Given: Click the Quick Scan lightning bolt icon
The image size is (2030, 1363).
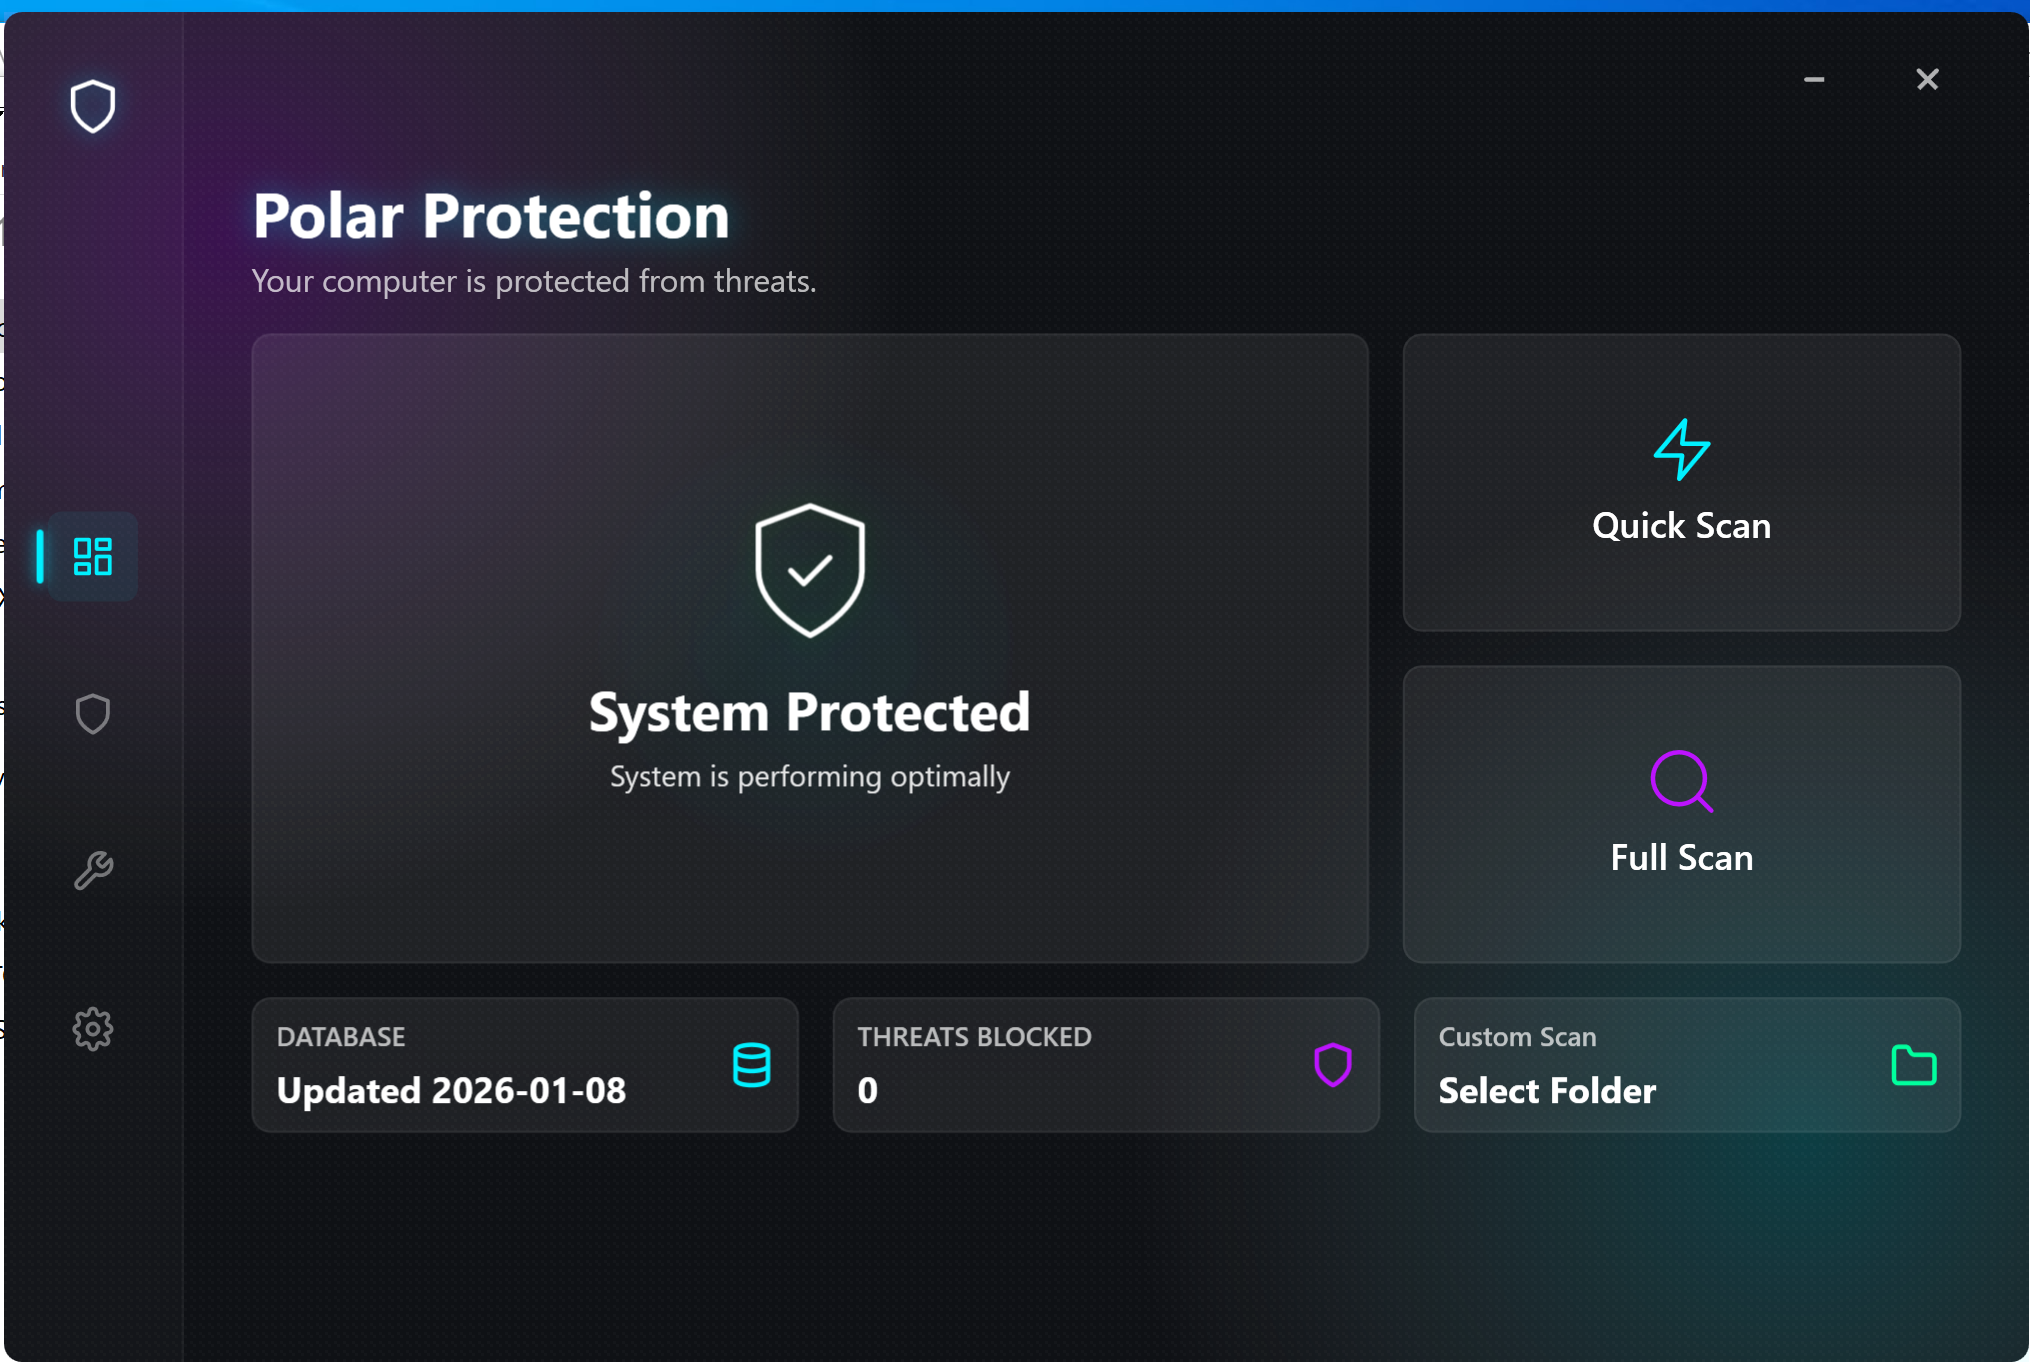Looking at the screenshot, I should (x=1681, y=450).
